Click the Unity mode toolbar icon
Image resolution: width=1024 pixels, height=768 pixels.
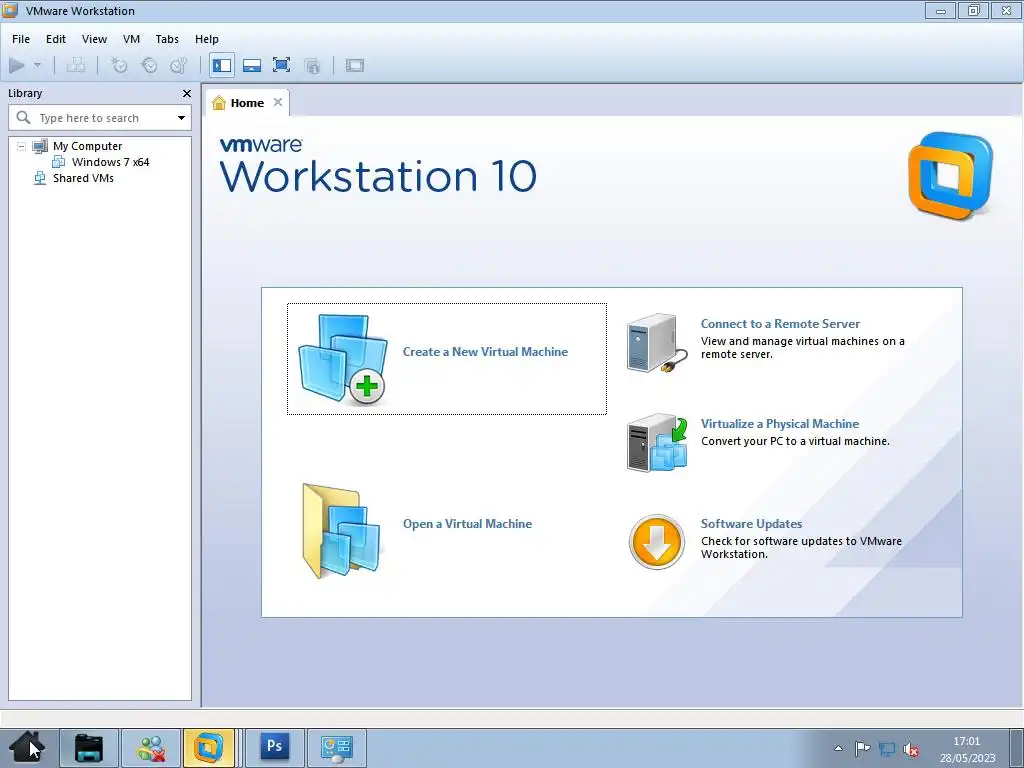(x=312, y=65)
